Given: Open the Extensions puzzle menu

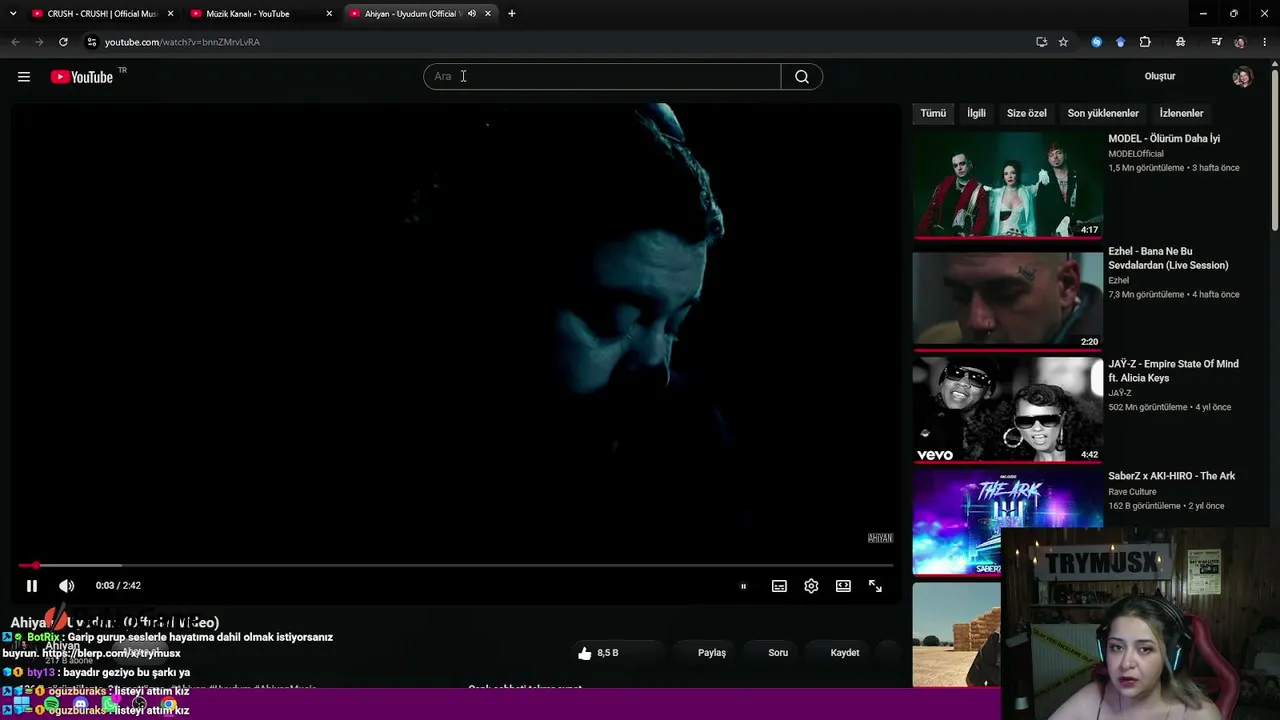Looking at the screenshot, I should coord(1145,42).
